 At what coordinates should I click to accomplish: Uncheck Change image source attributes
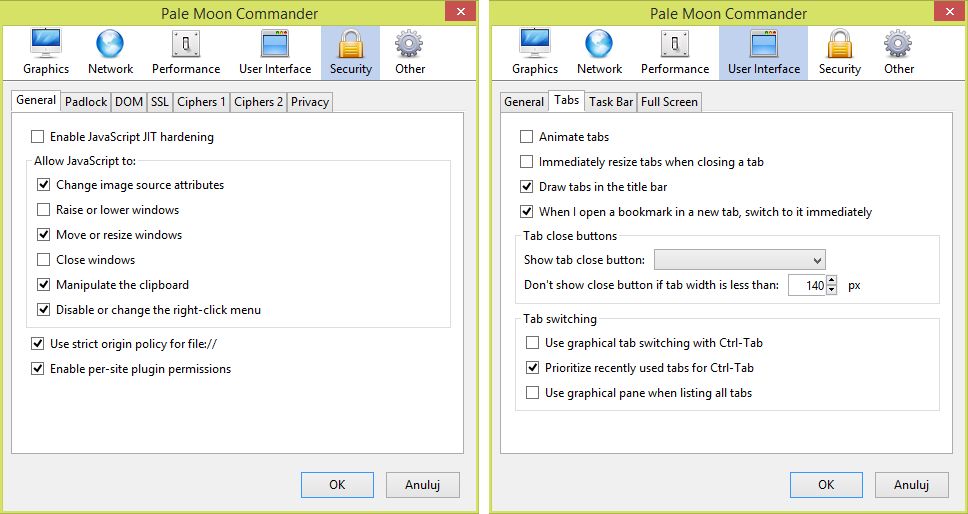(x=43, y=184)
